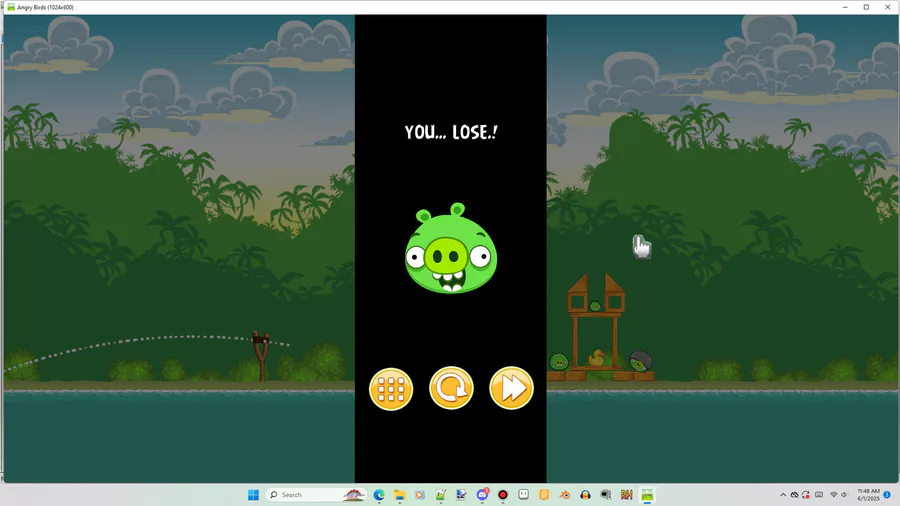Open the level selection grid button
Viewport: 900px width, 506px height.
391,389
